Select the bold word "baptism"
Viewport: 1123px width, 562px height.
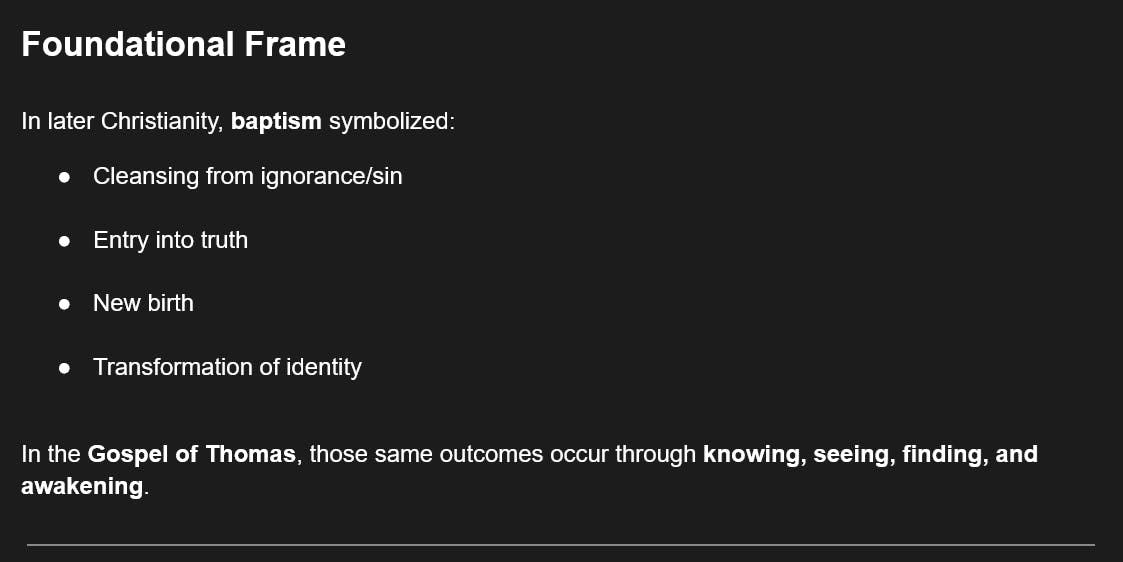pos(276,122)
